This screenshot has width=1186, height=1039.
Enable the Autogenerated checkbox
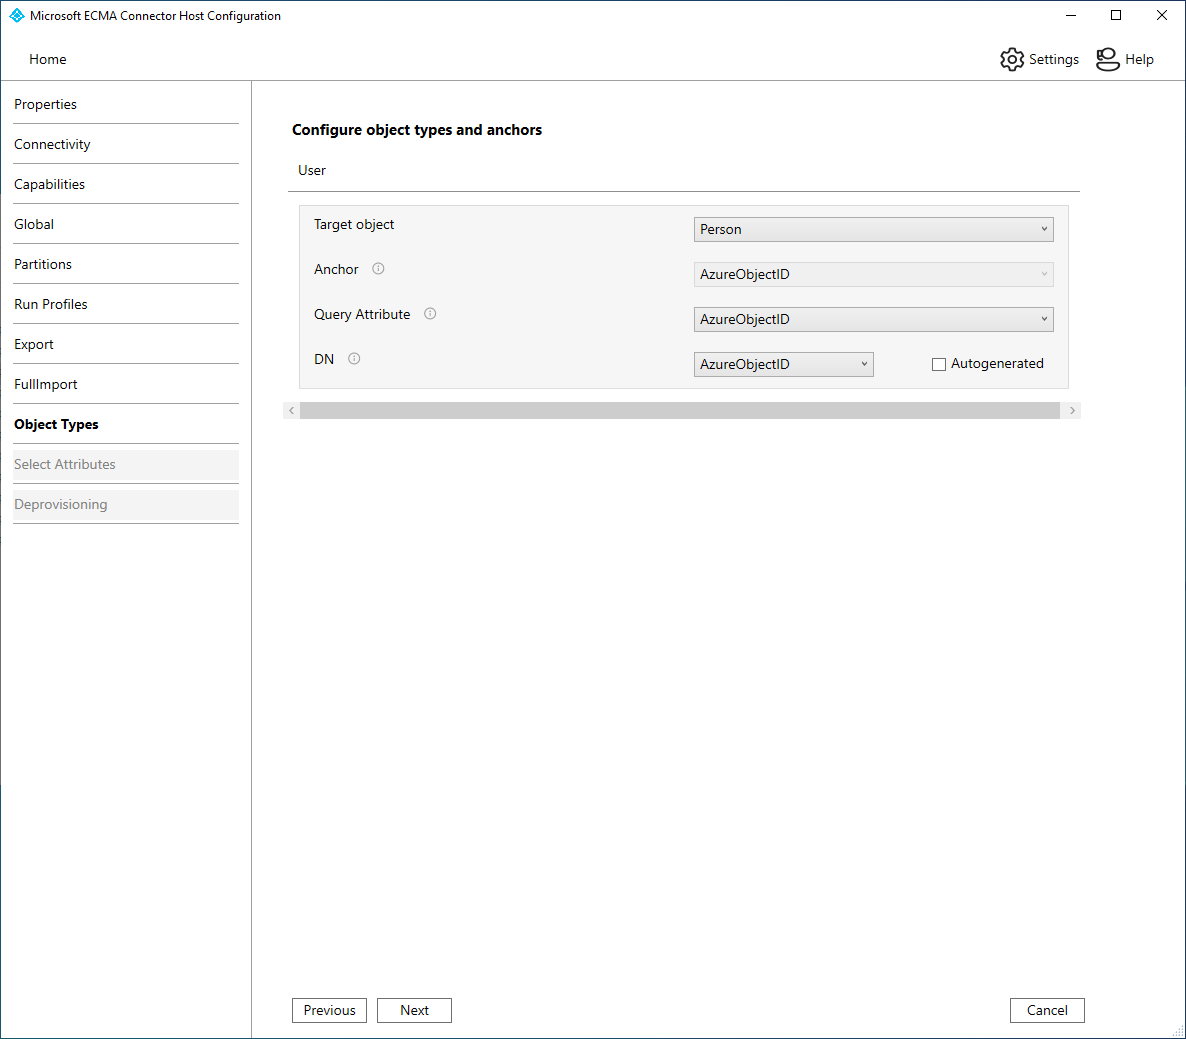[x=939, y=364]
